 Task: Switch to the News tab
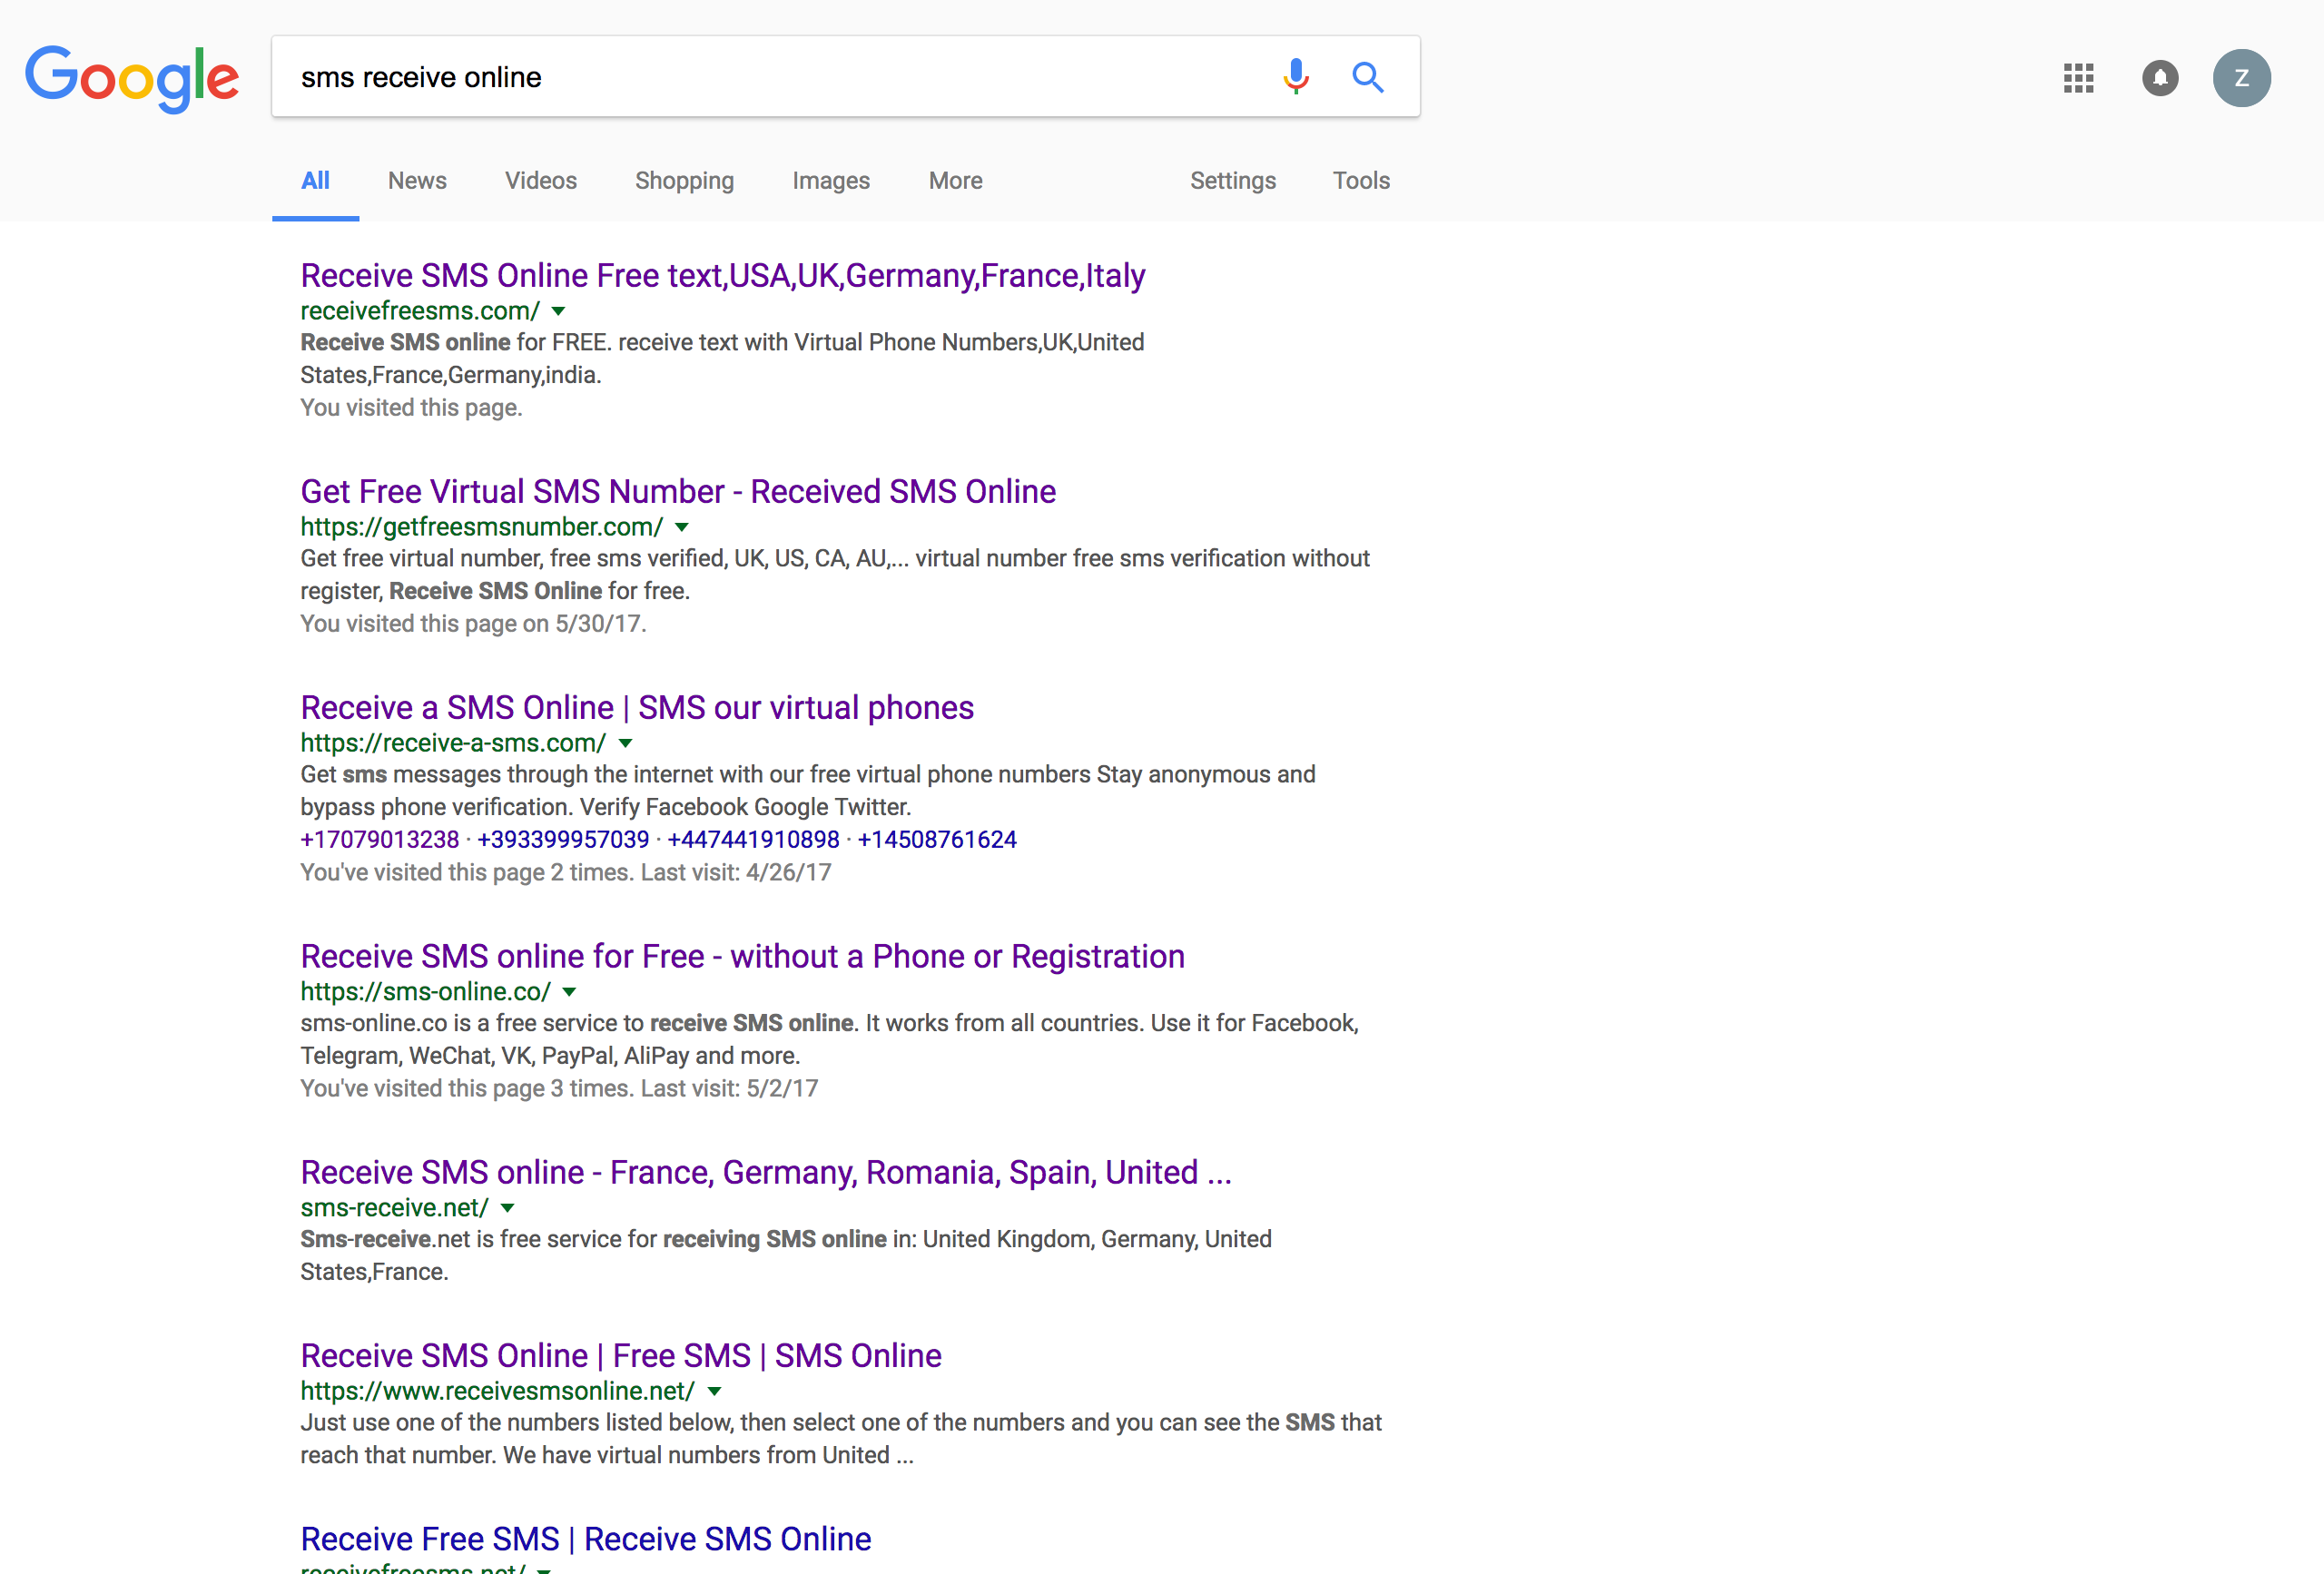[x=417, y=181]
